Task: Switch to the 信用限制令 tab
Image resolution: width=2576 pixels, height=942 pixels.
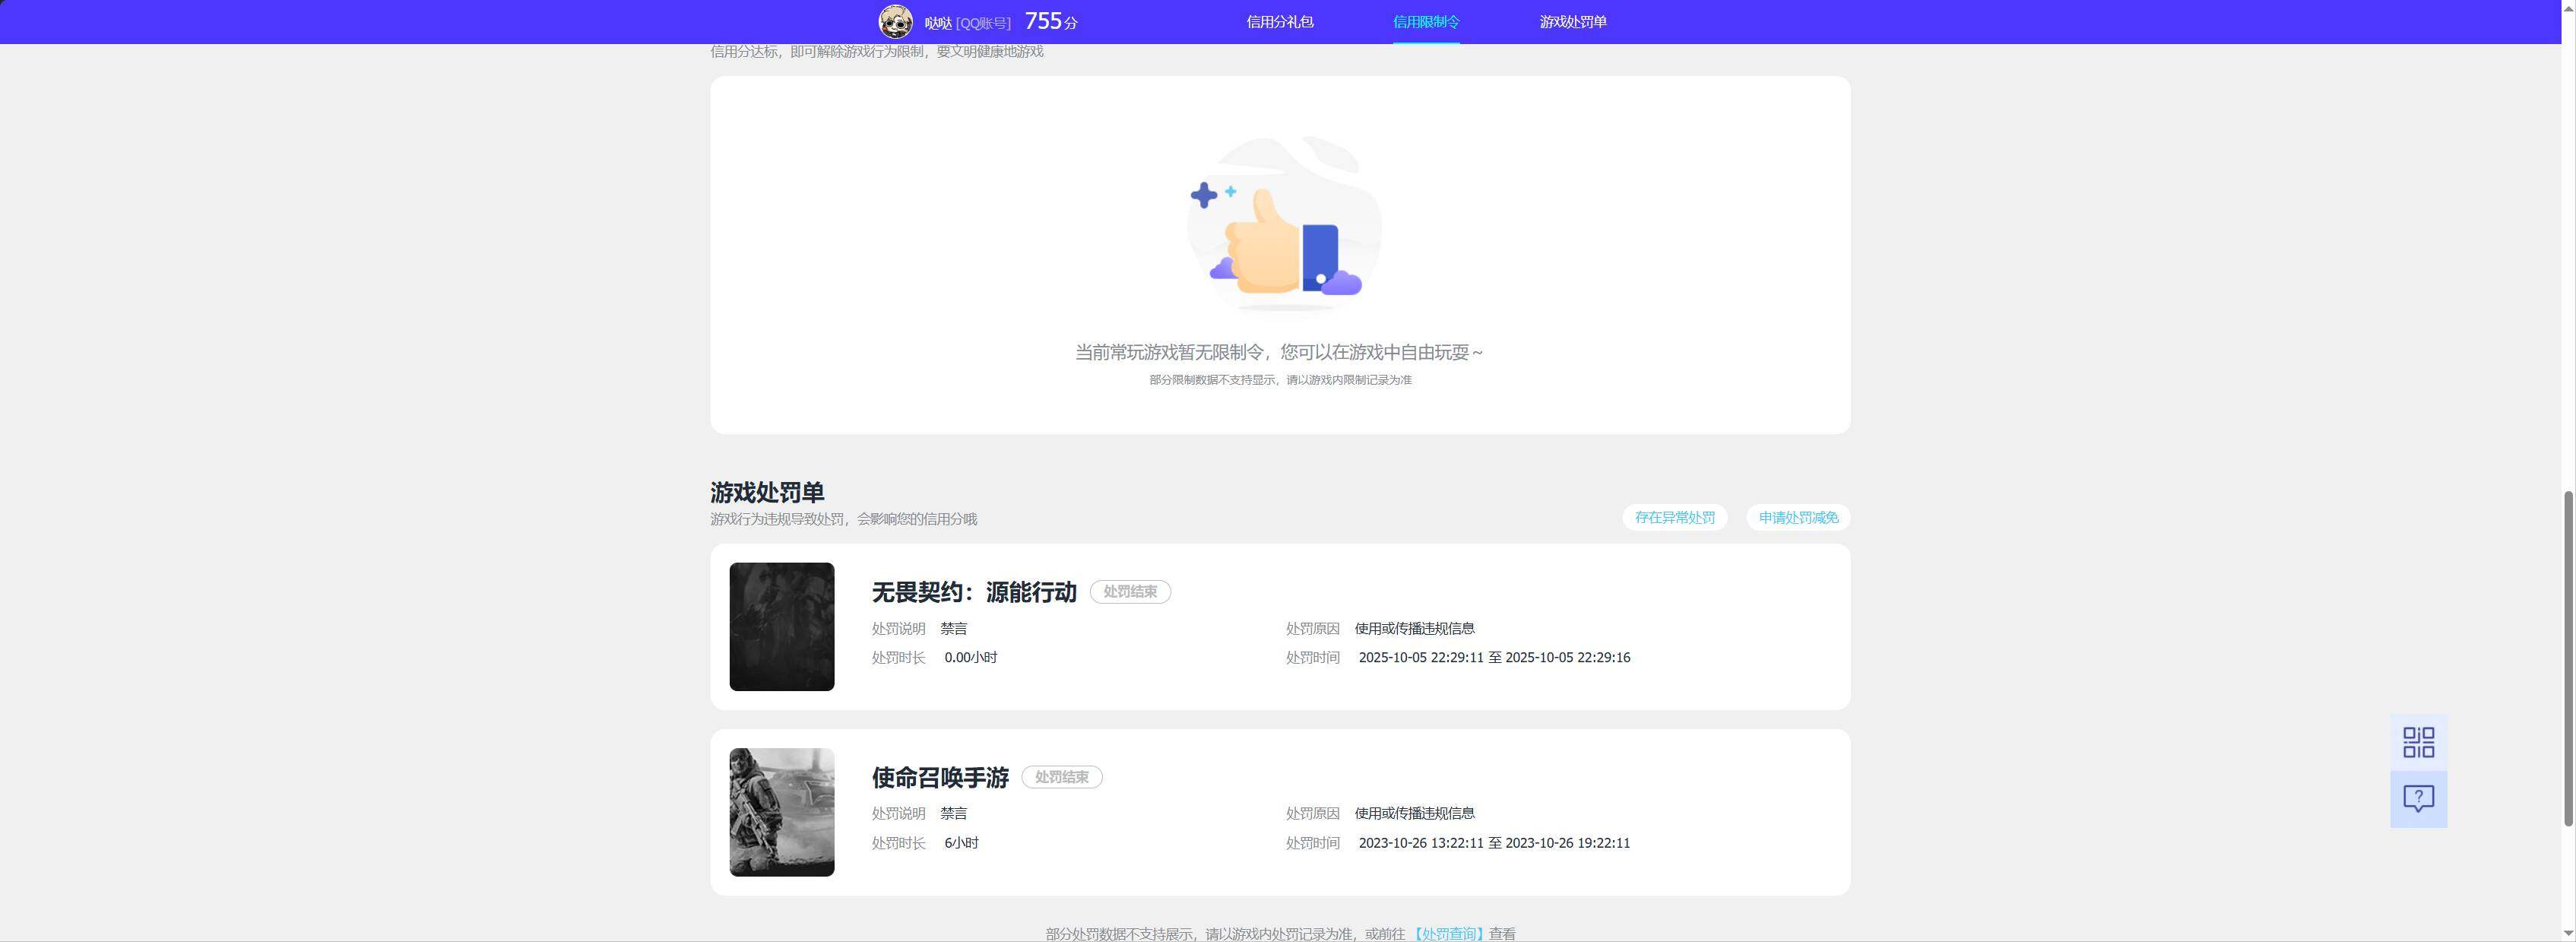Action: [1426, 22]
